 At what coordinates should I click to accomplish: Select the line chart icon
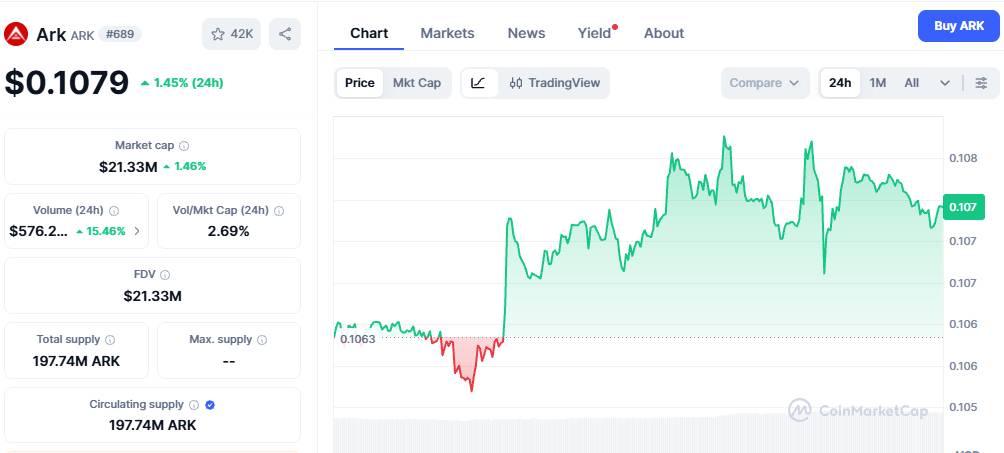pyautogui.click(x=479, y=83)
